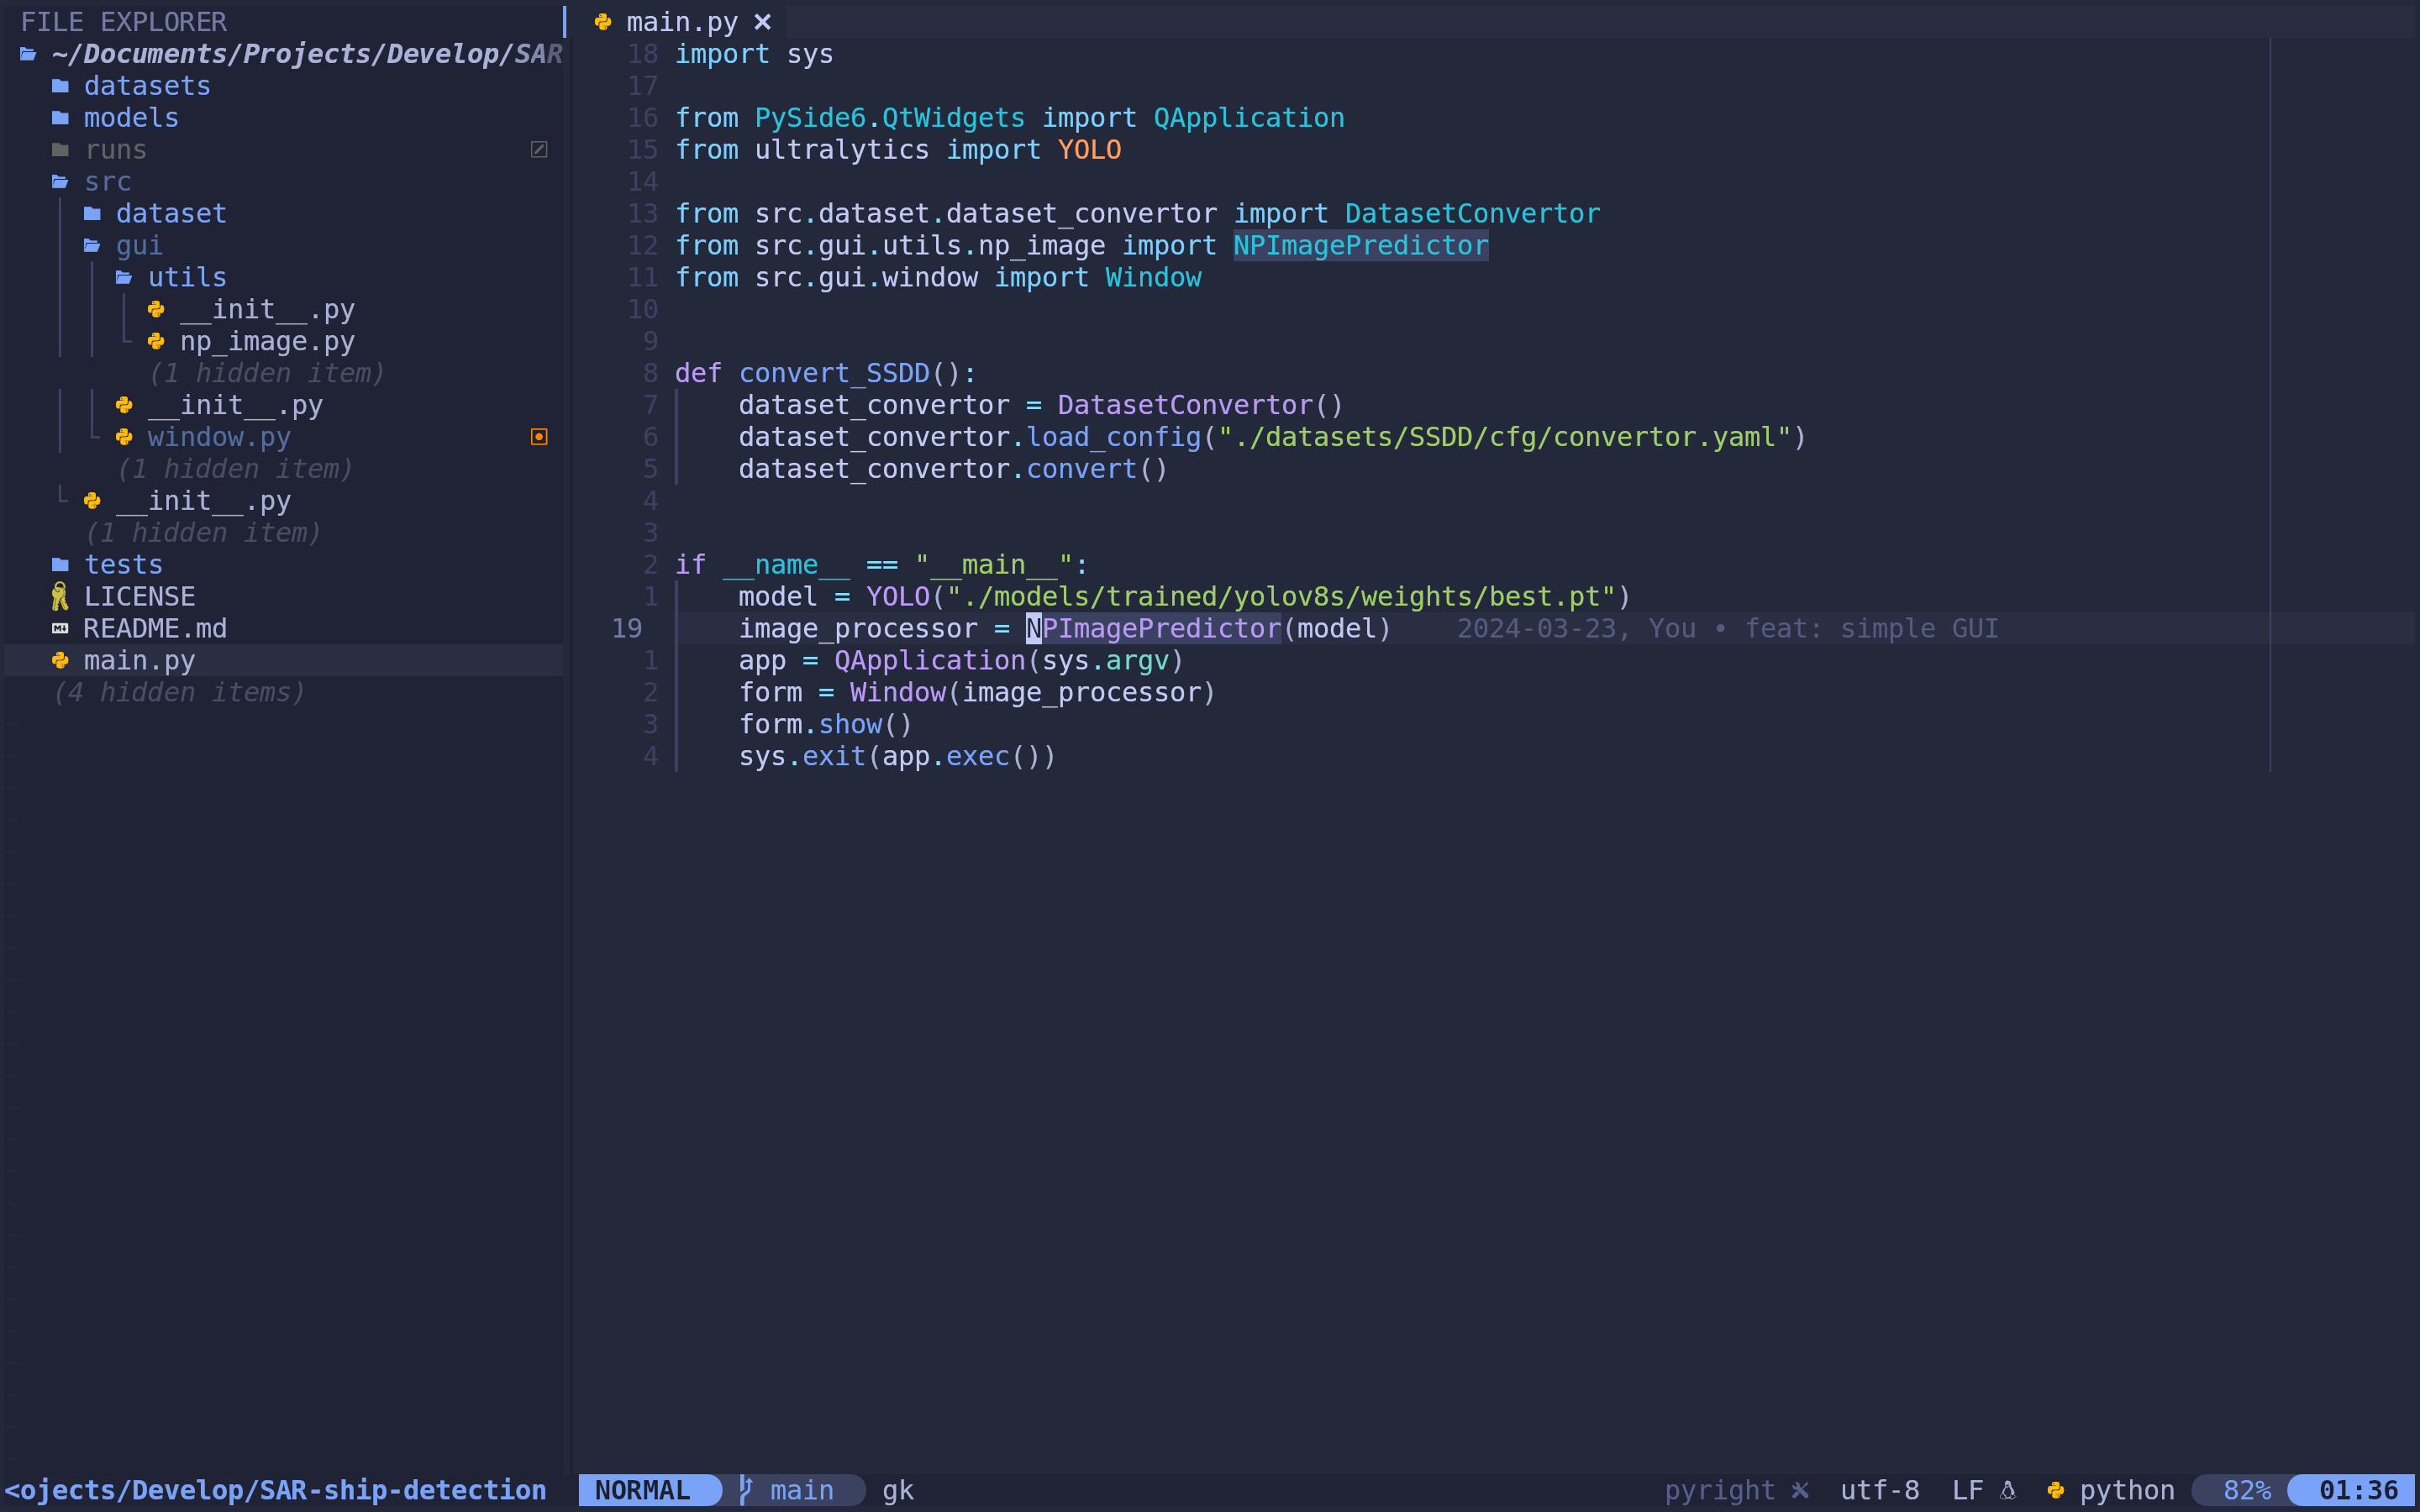Click the Python icon on main.py tab

pyautogui.click(x=603, y=22)
